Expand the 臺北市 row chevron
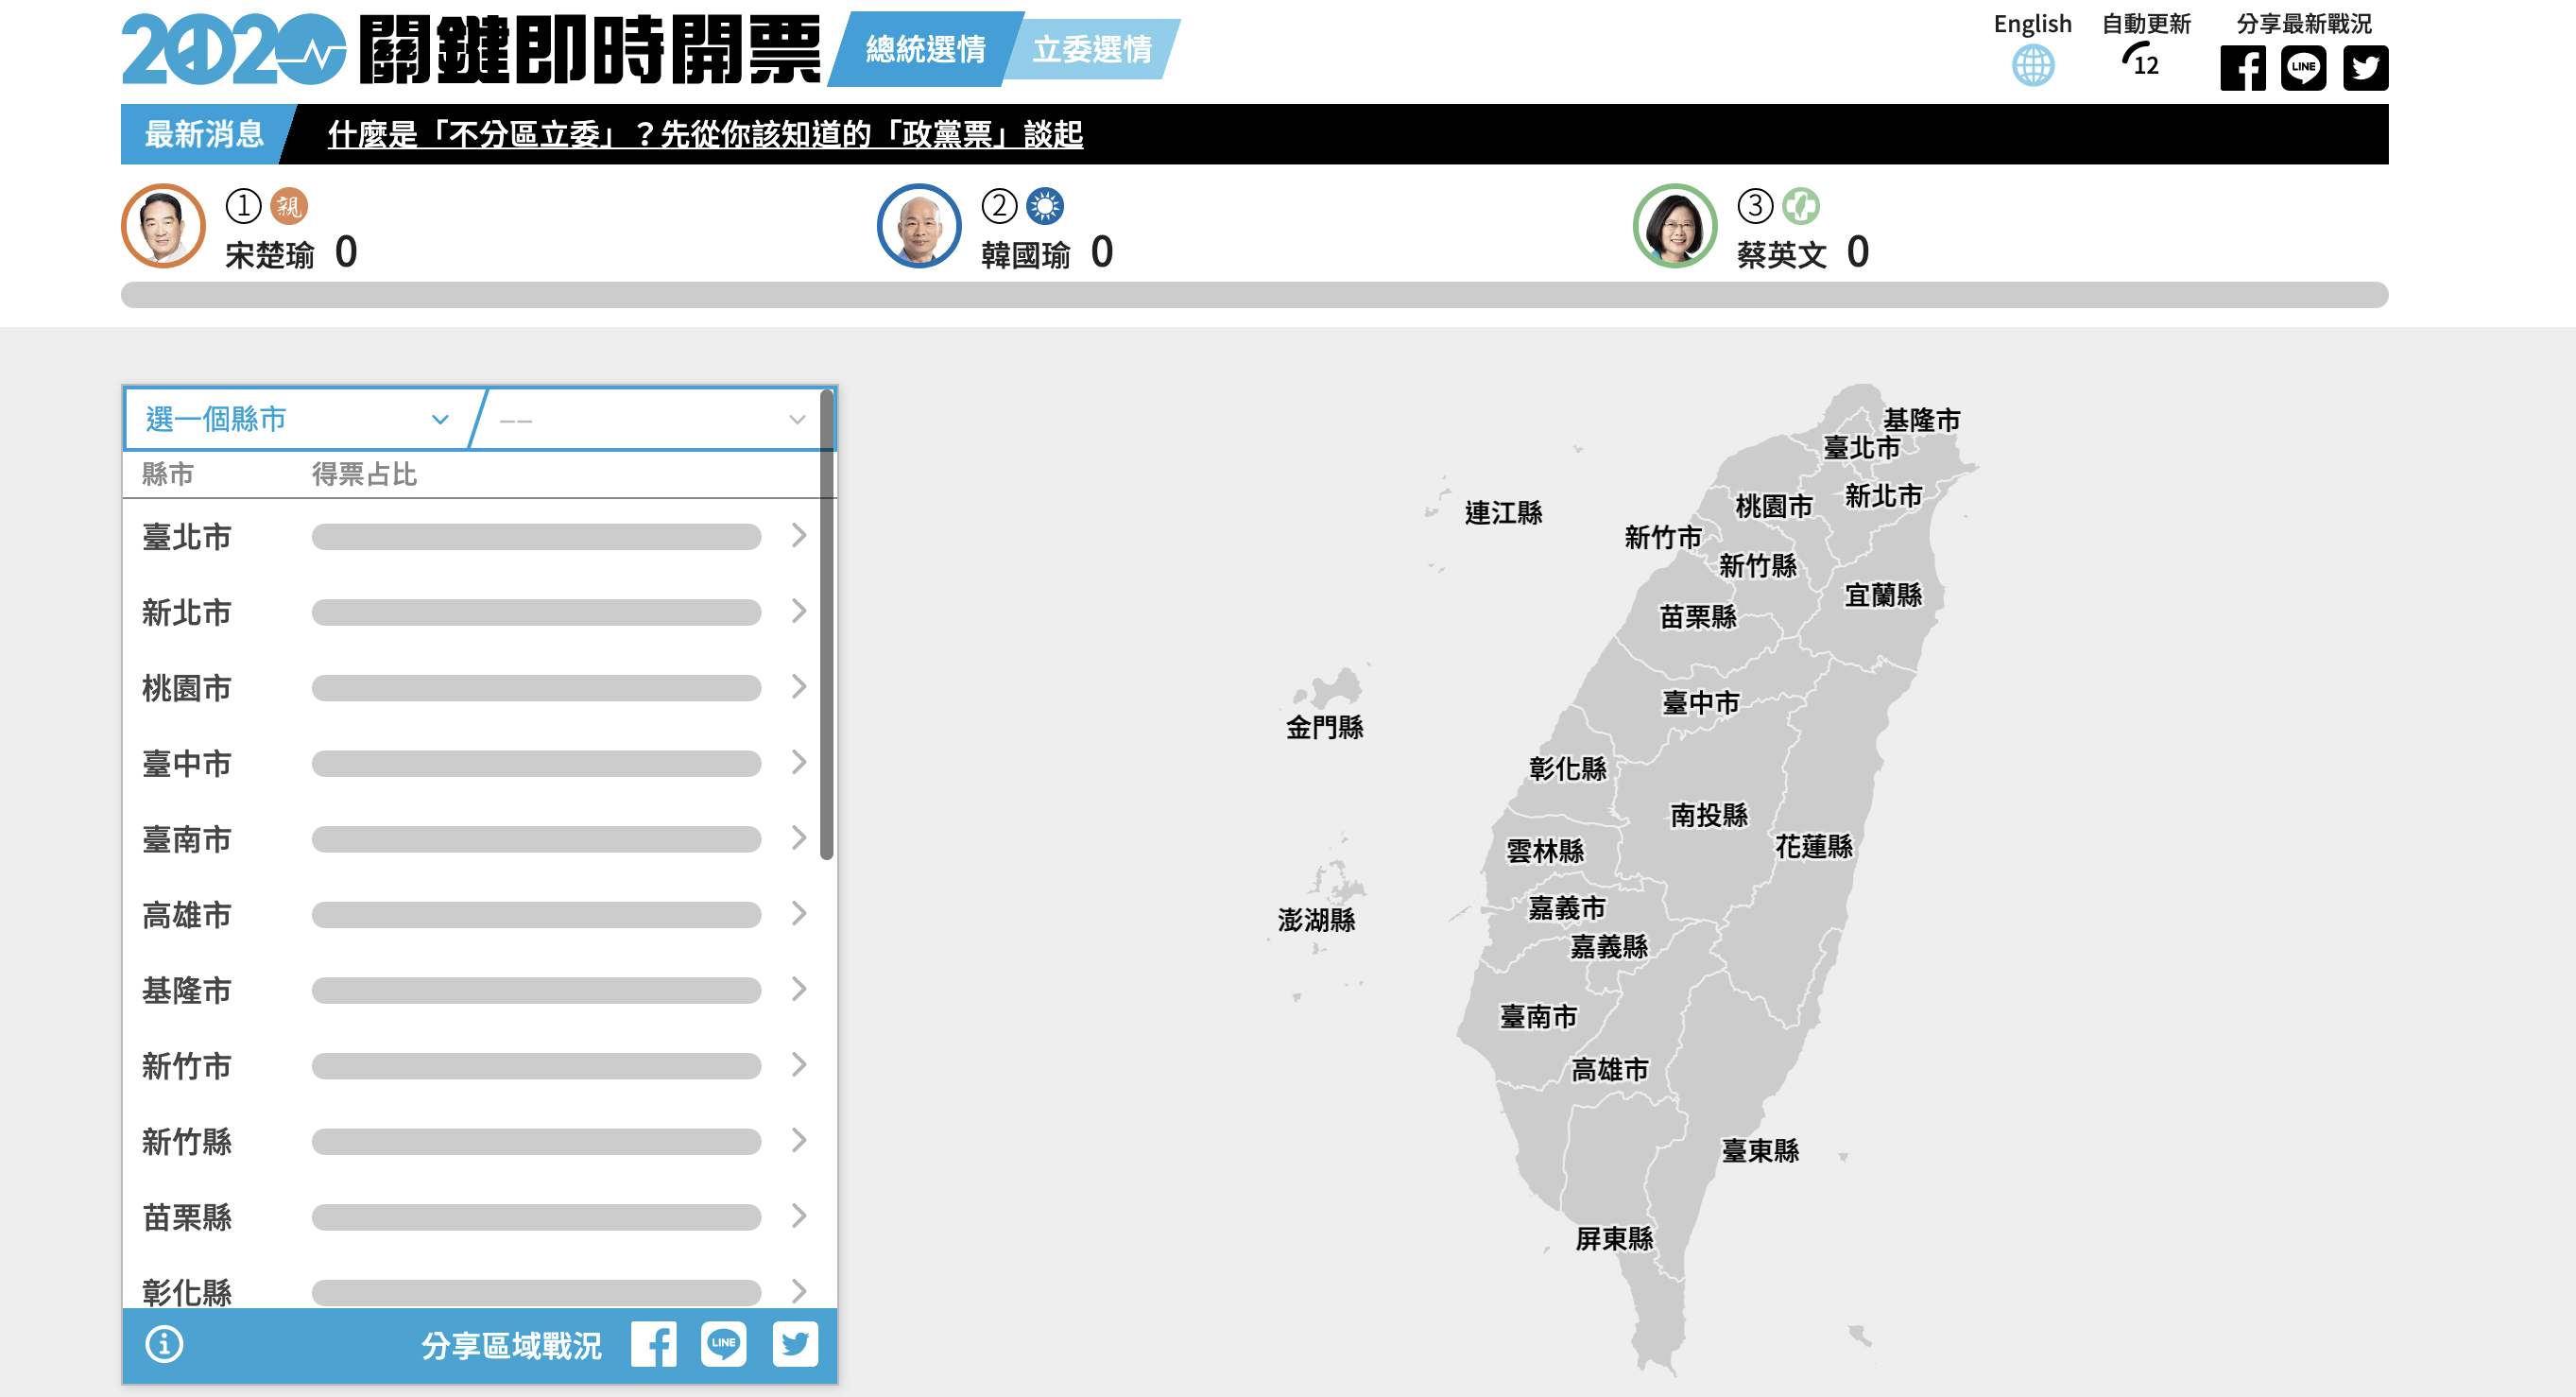Image resolution: width=2576 pixels, height=1397 pixels. pos(798,535)
